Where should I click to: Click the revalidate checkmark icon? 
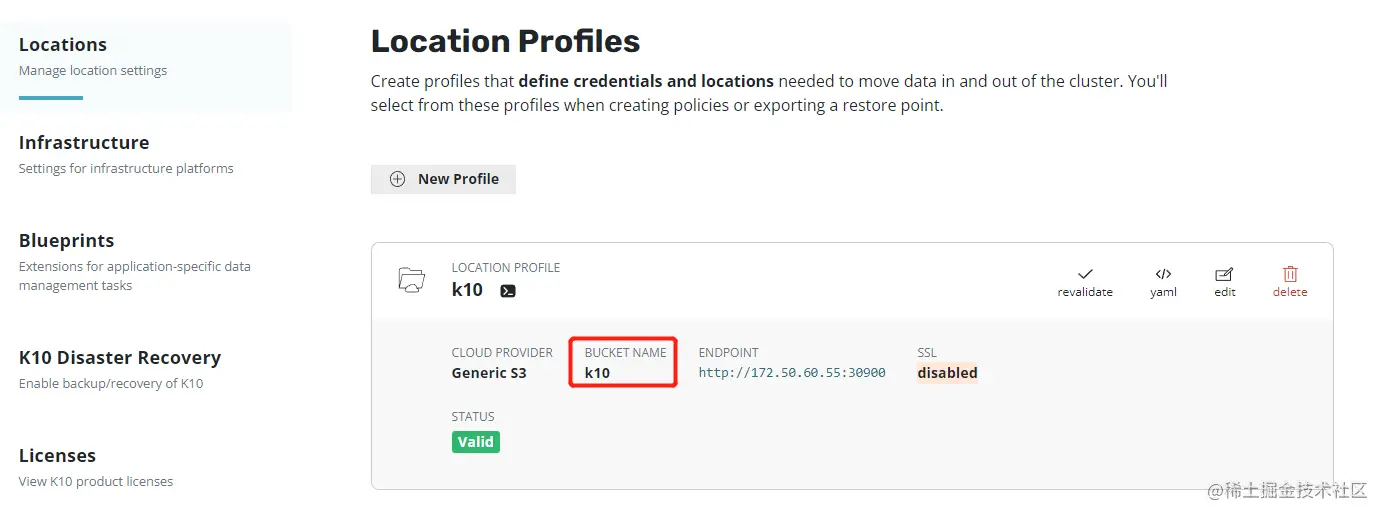[x=1085, y=273]
